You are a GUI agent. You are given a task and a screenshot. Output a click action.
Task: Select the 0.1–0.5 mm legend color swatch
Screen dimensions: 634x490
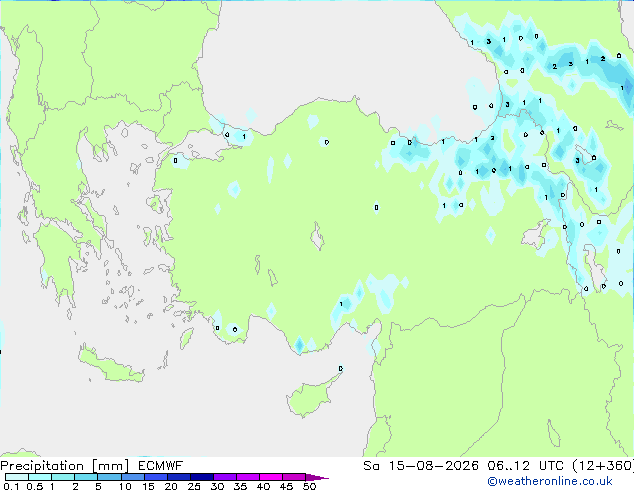pos(17,477)
